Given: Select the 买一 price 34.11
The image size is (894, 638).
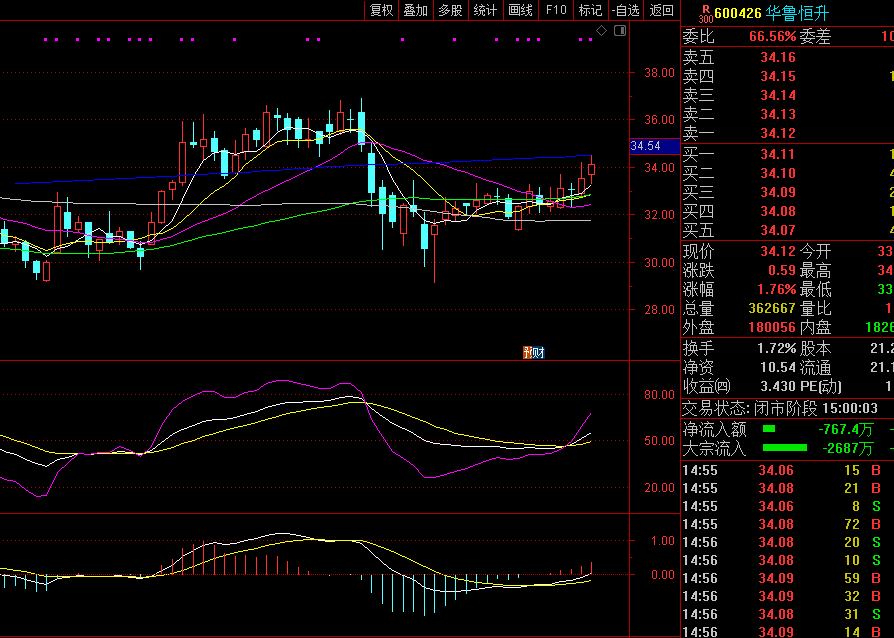Looking at the screenshot, I should pyautogui.click(x=778, y=154).
